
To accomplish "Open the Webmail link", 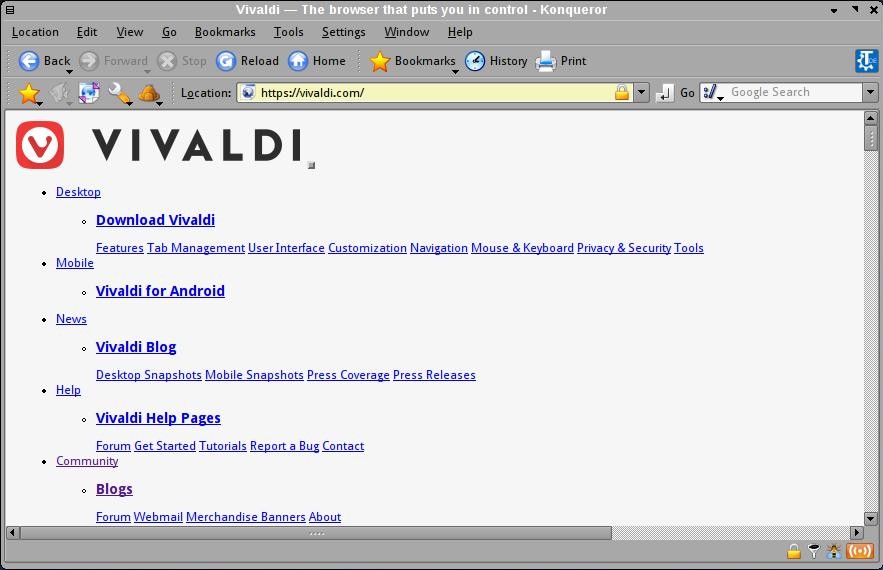I will [x=158, y=516].
